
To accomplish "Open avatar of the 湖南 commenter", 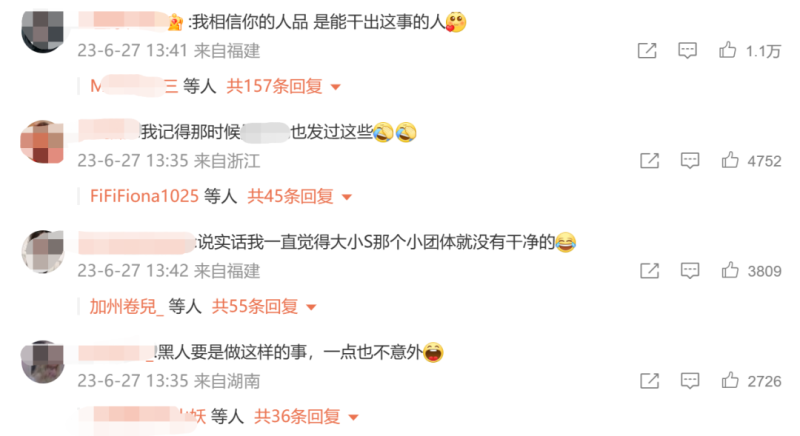I will (43, 362).
